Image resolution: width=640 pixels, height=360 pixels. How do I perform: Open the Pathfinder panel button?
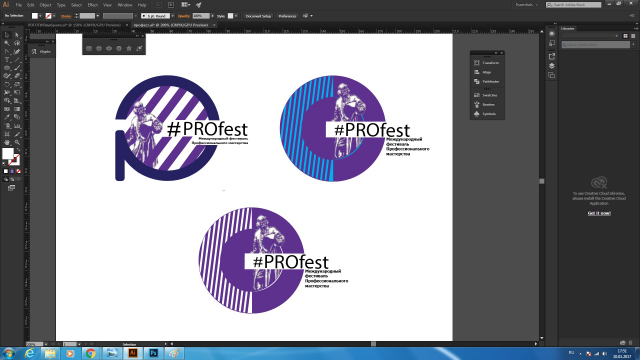[x=487, y=82]
